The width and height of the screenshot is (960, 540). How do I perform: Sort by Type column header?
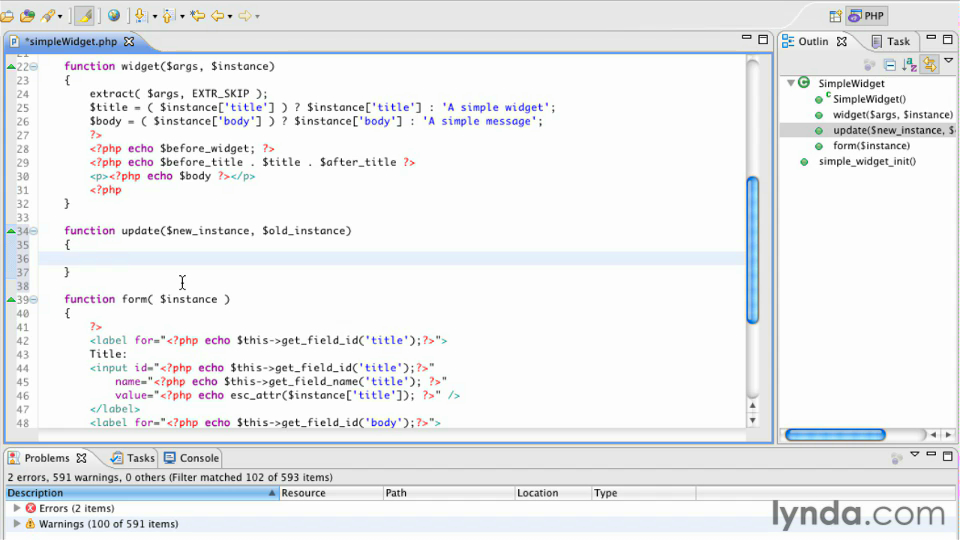click(643, 493)
